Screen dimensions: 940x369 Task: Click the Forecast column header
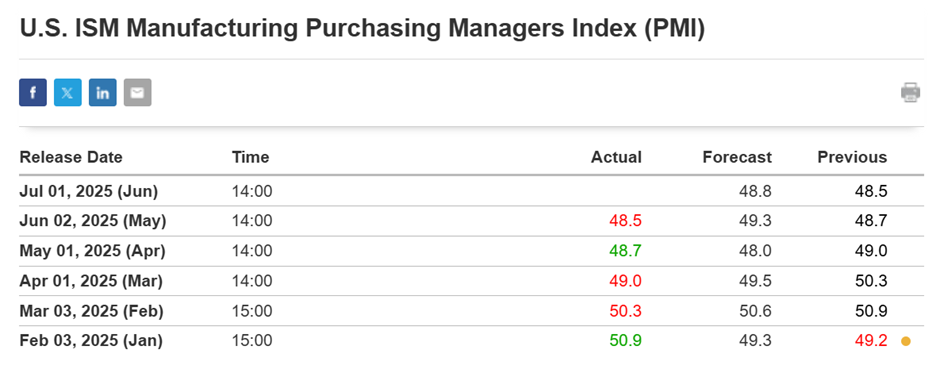(737, 158)
